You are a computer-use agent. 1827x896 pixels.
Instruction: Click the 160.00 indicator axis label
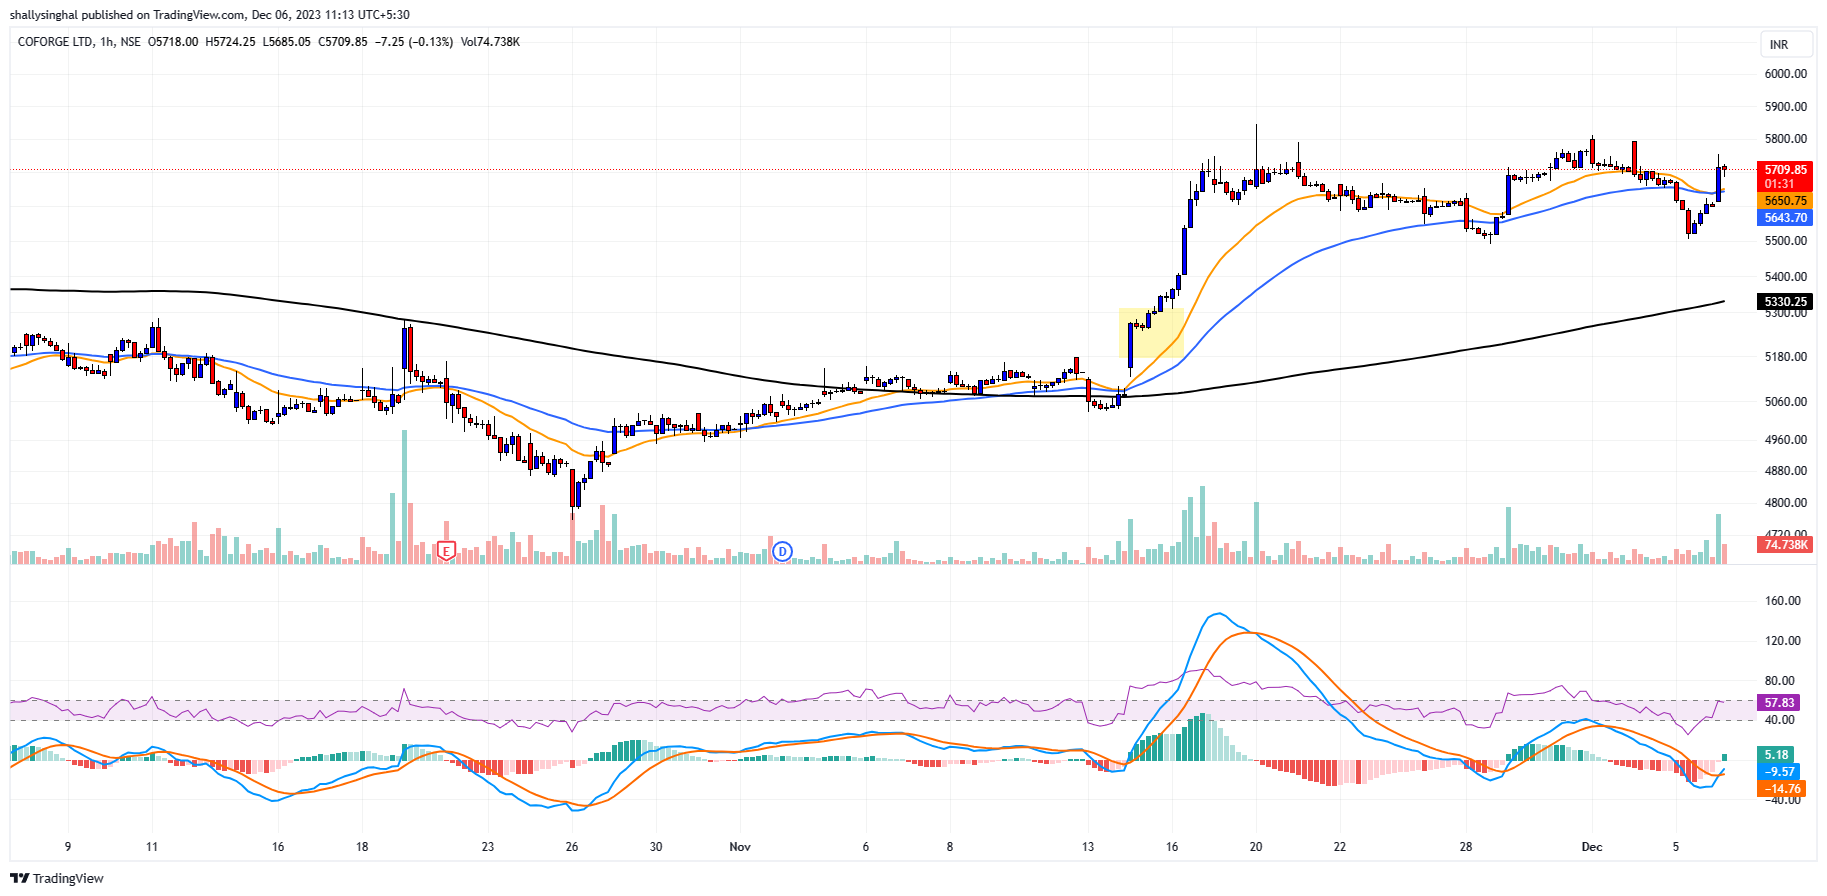coord(1783,601)
